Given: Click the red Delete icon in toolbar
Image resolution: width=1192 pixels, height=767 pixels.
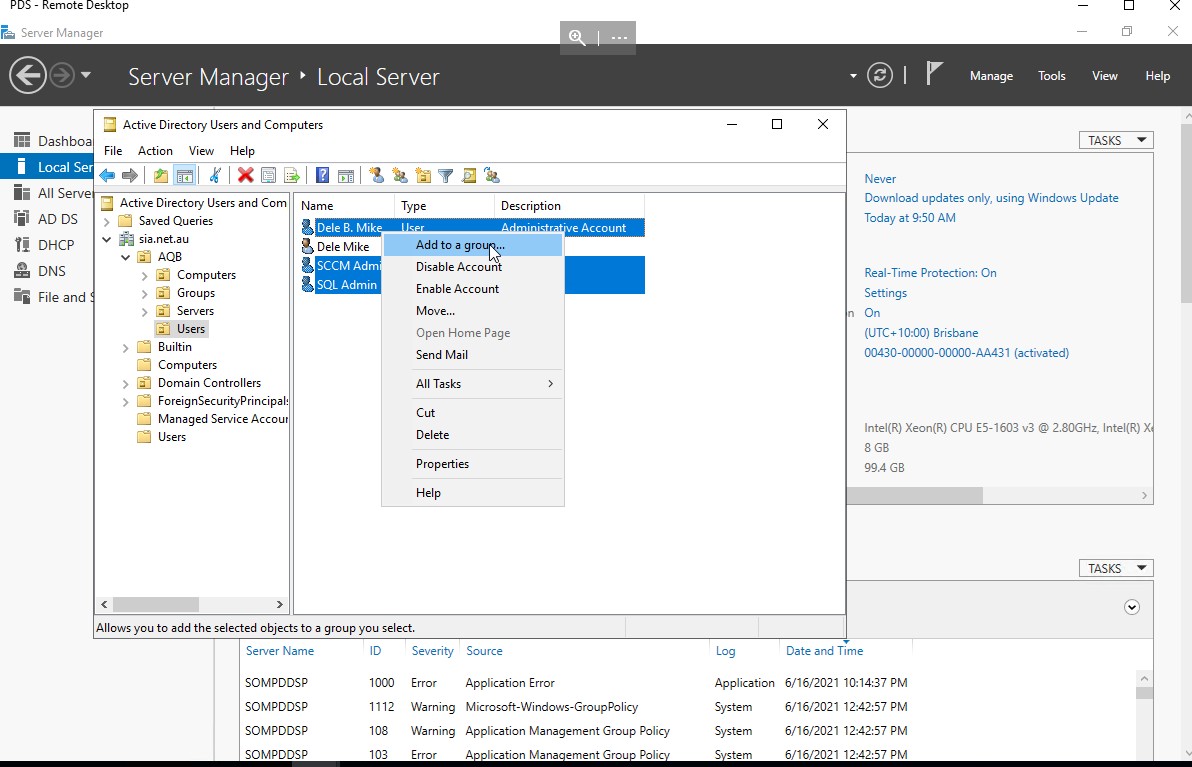Looking at the screenshot, I should (x=245, y=176).
